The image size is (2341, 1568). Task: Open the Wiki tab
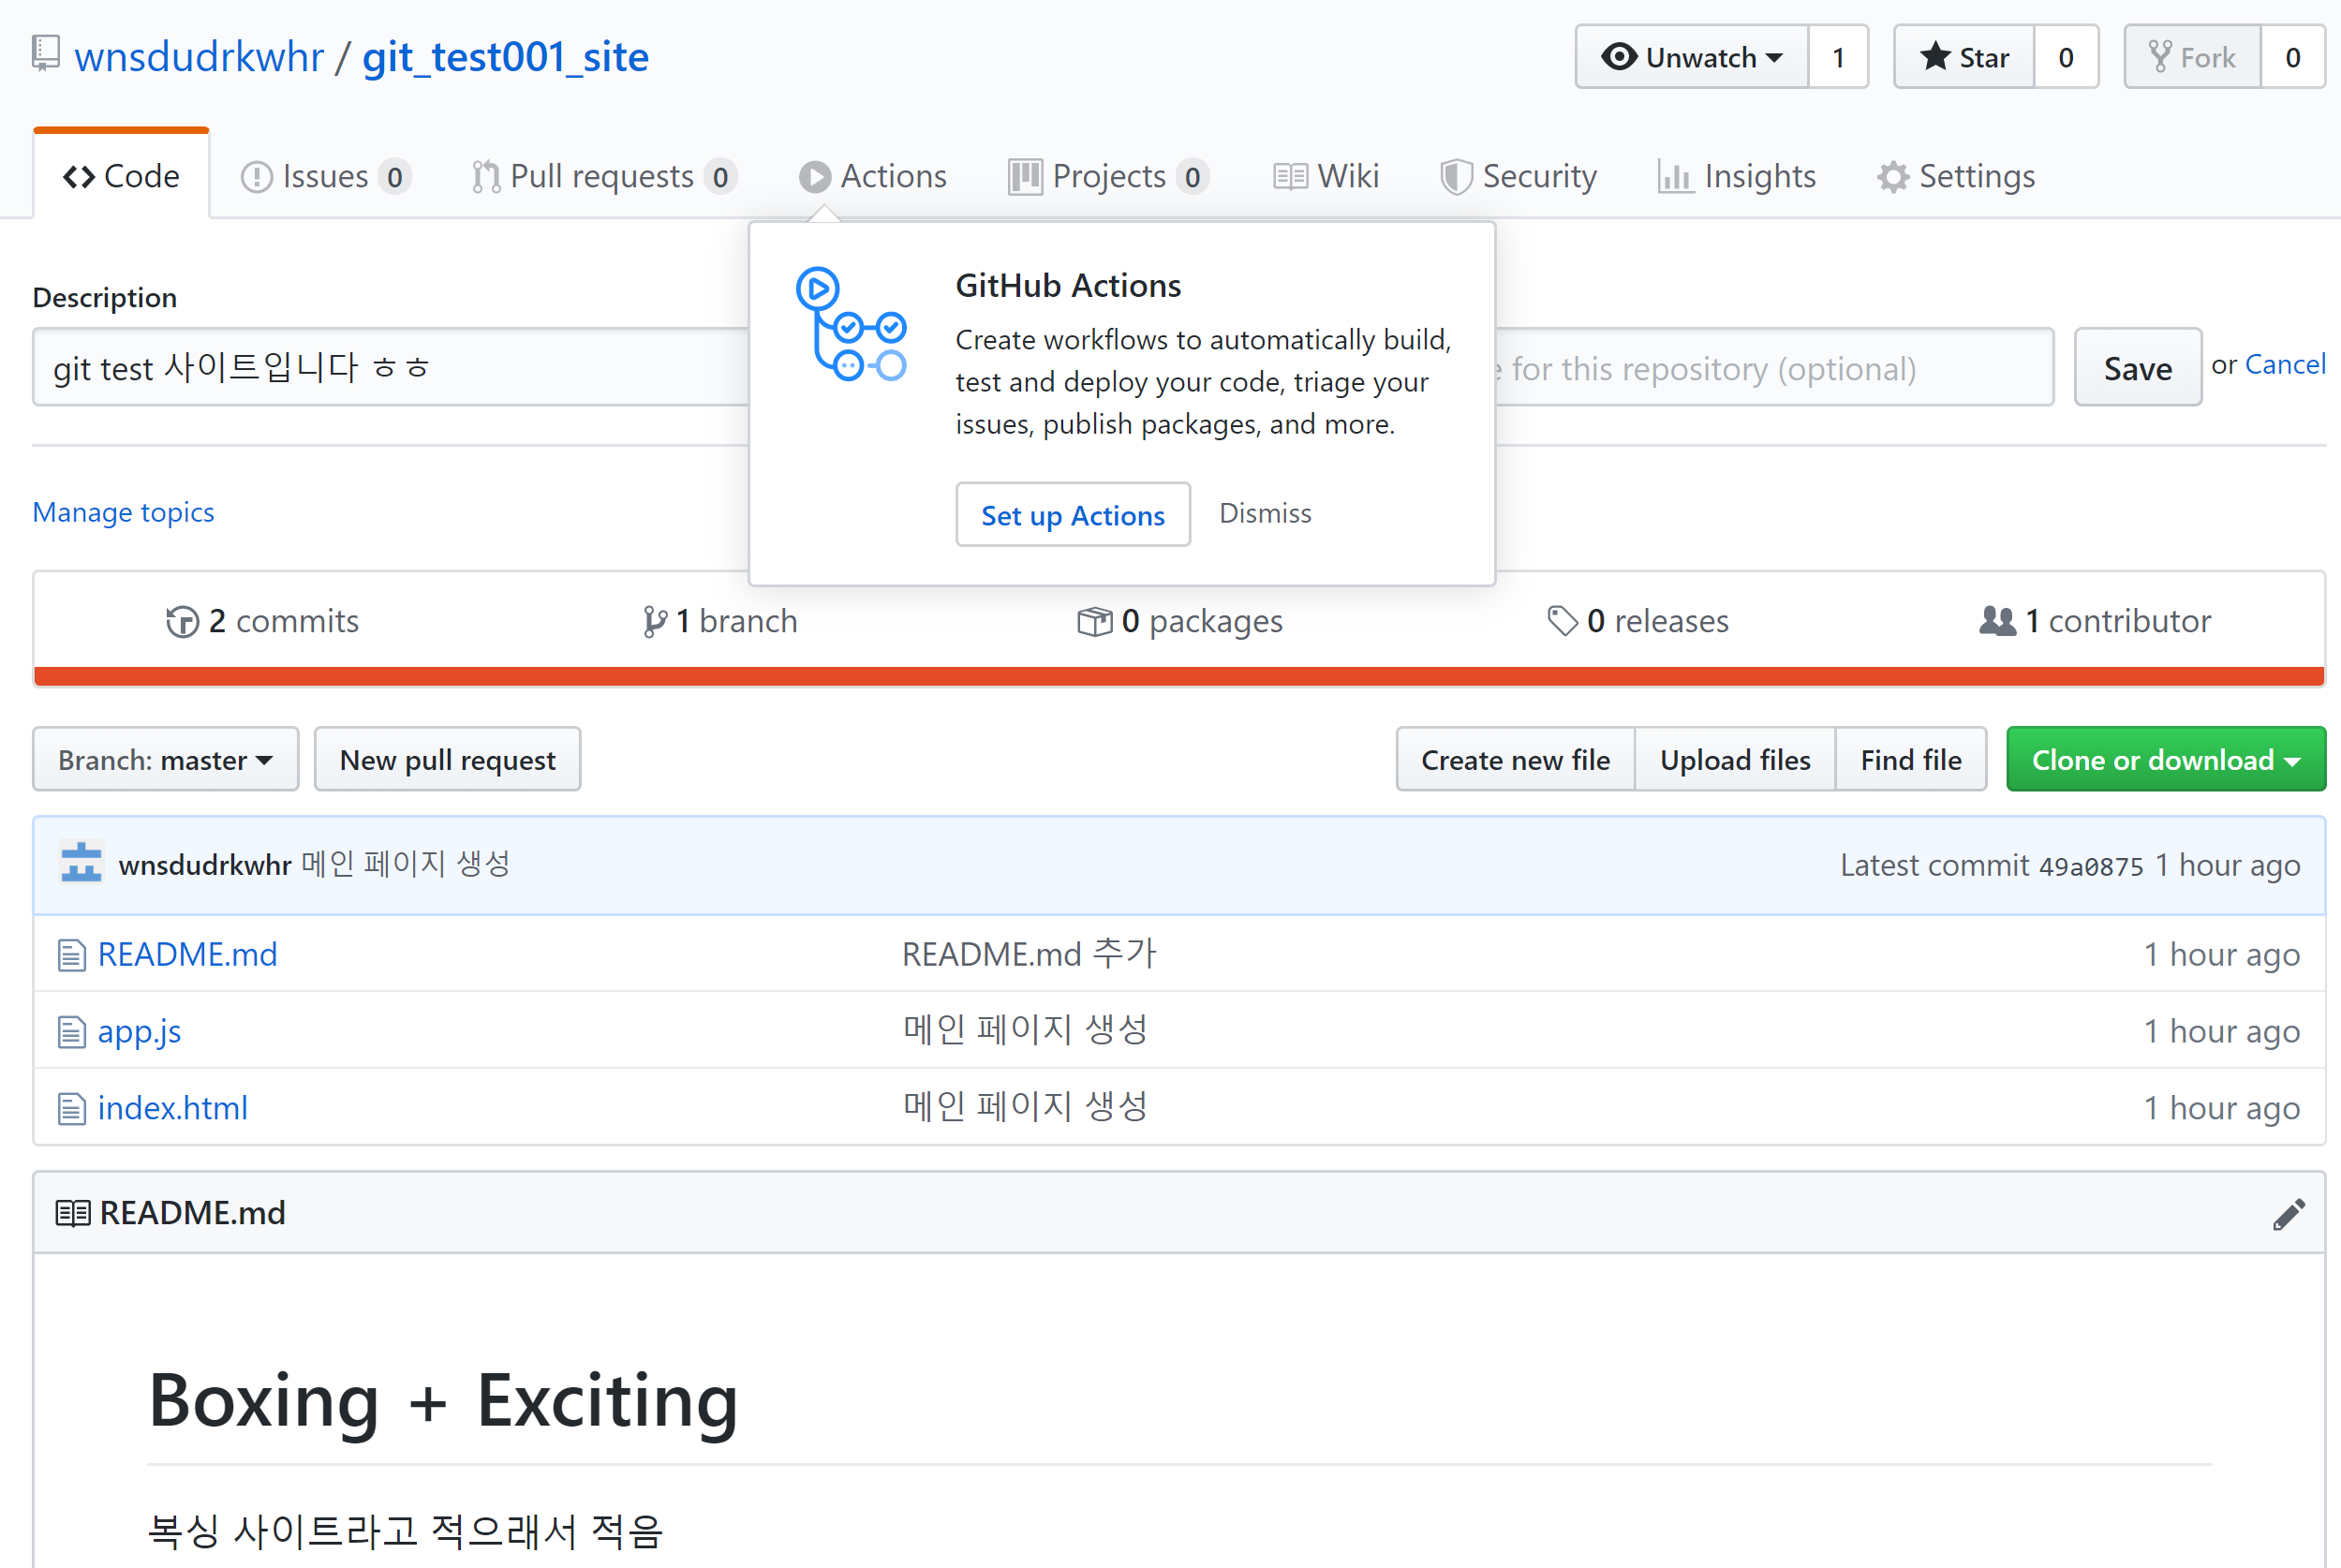(x=1327, y=176)
